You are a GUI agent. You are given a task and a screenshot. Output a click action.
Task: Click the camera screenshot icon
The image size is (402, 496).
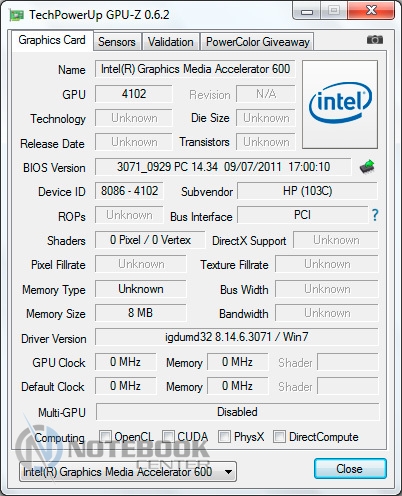(375, 40)
